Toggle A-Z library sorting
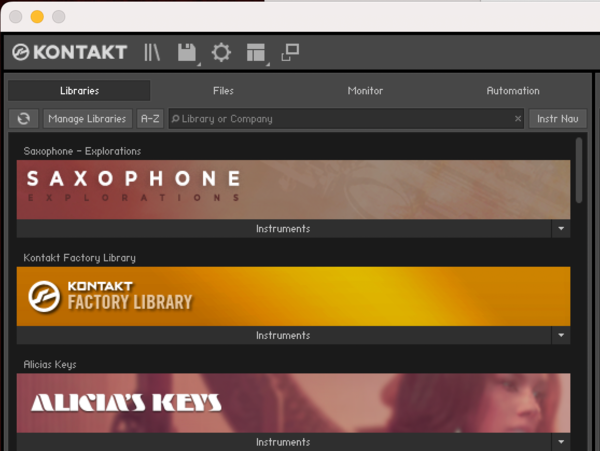Image resolution: width=600 pixels, height=451 pixels. coord(150,119)
